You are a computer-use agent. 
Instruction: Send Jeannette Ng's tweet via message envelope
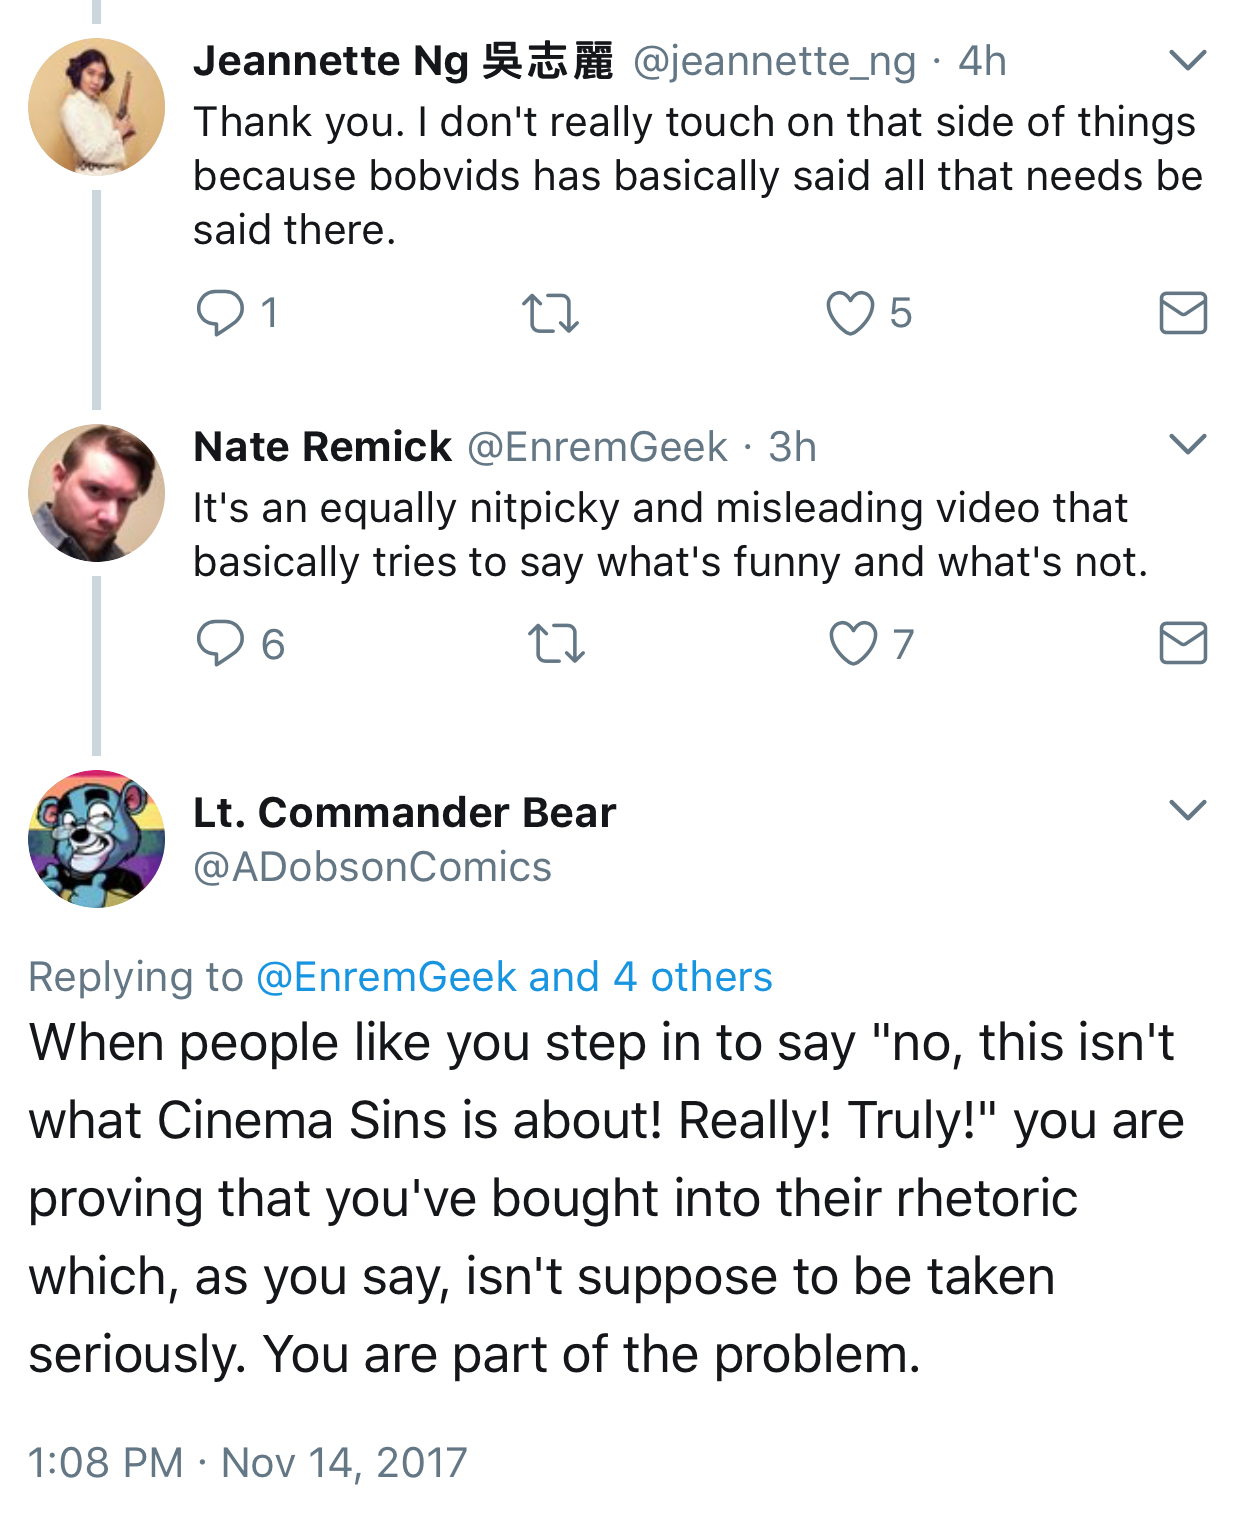pyautogui.click(x=1183, y=313)
